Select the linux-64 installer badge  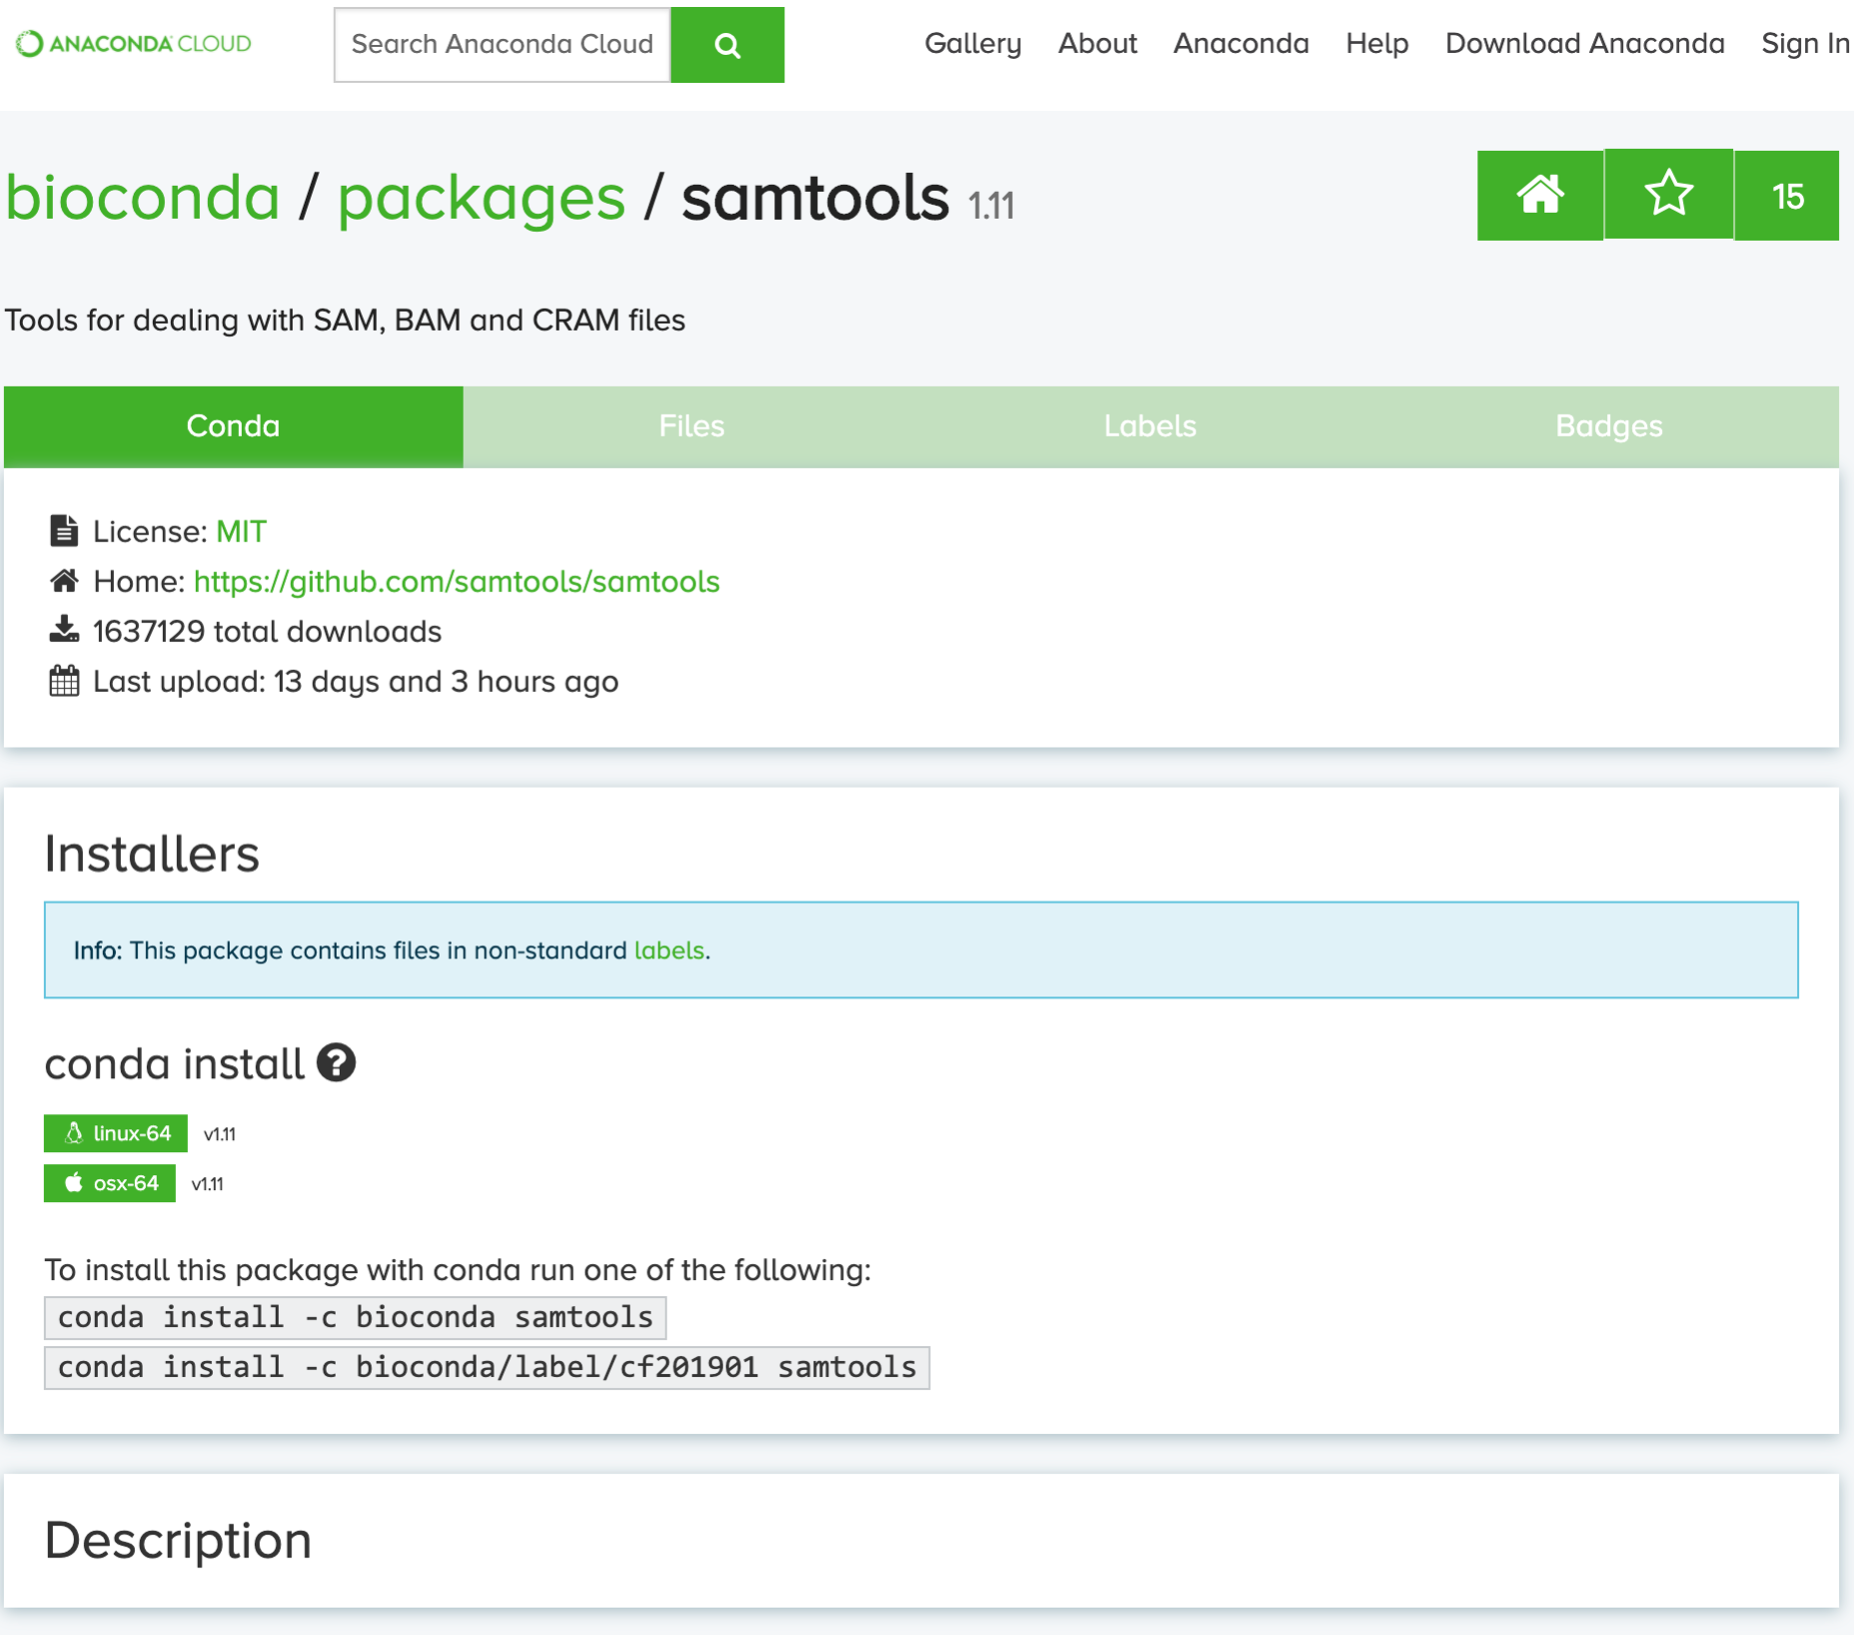(x=116, y=1133)
